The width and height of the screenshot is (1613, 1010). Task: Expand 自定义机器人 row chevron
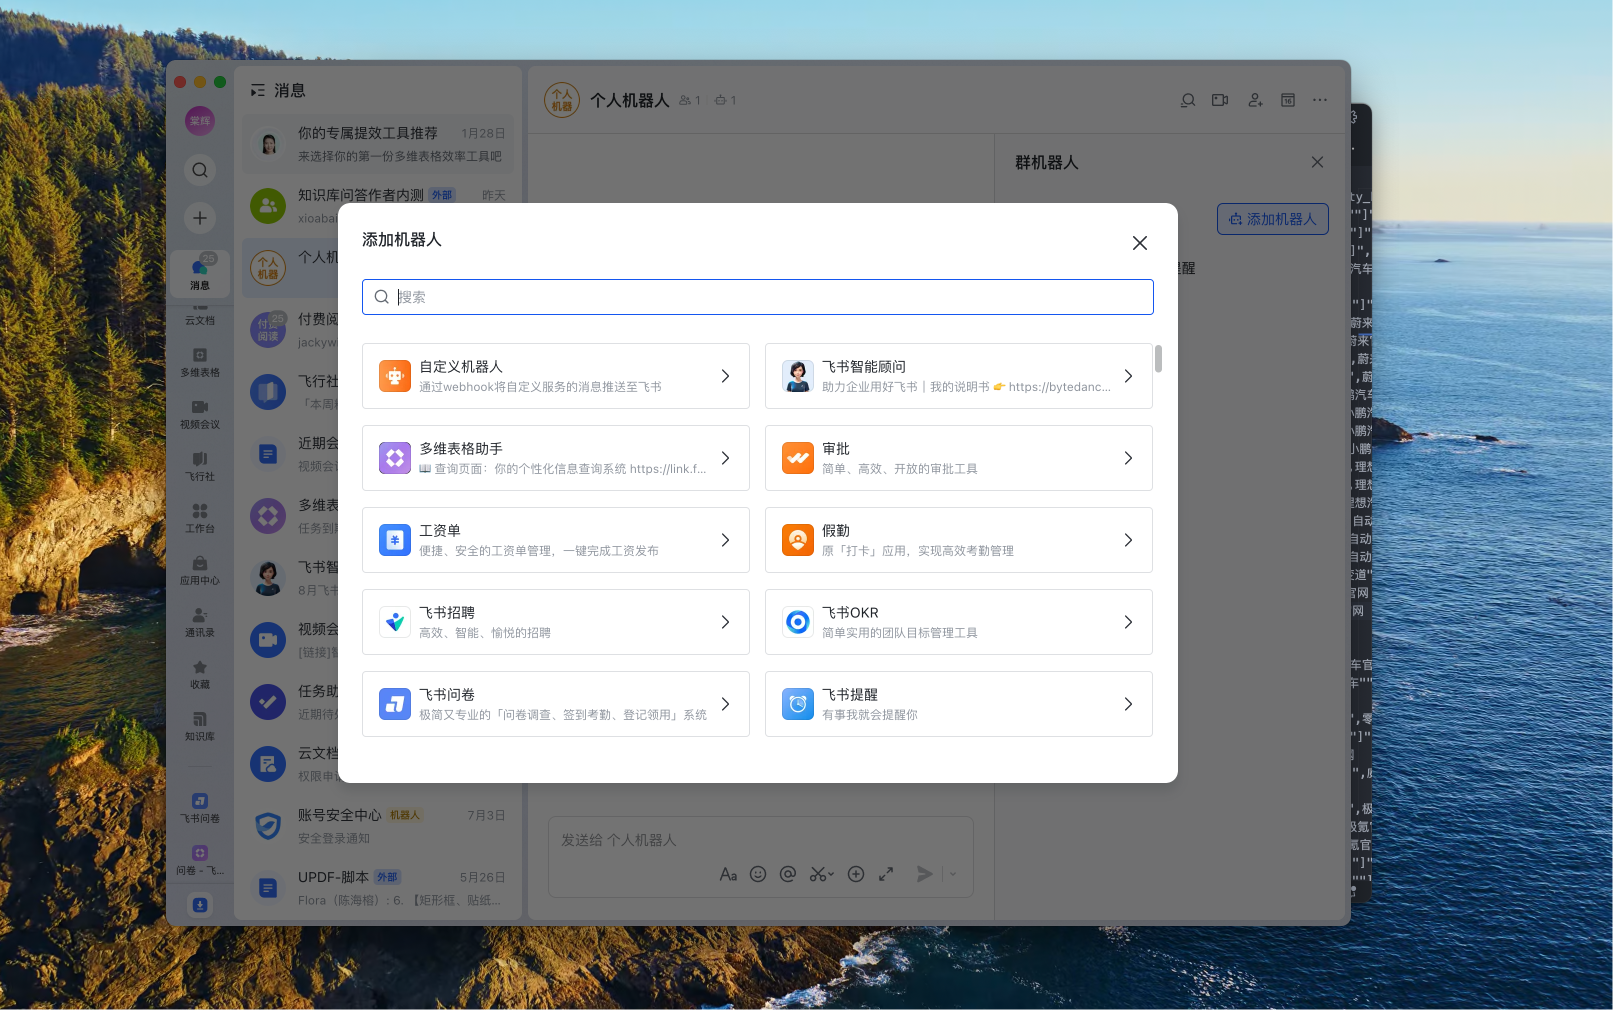(726, 376)
